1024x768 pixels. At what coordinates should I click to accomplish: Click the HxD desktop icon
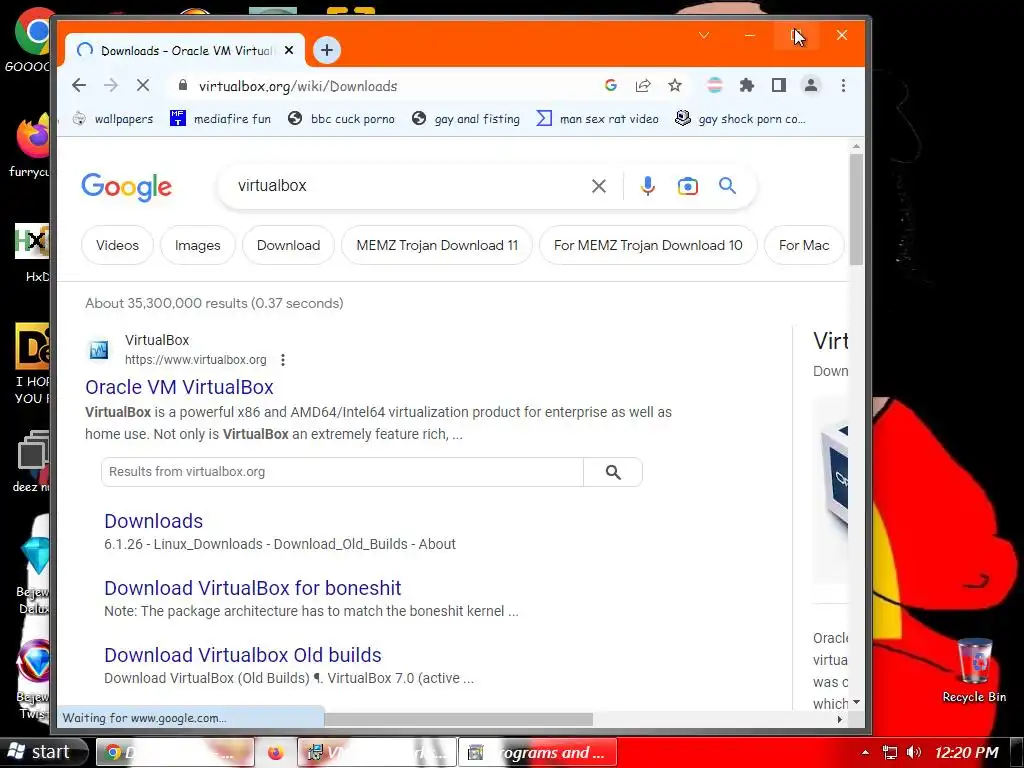point(33,253)
